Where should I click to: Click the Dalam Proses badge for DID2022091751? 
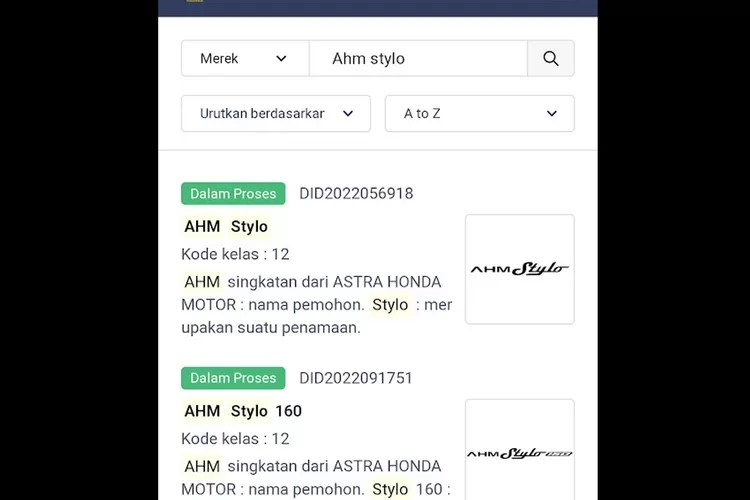coord(233,378)
